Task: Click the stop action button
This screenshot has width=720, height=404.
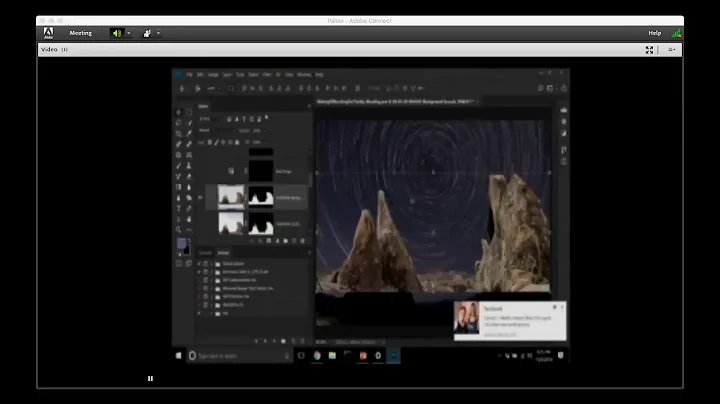Action: [x=256, y=341]
